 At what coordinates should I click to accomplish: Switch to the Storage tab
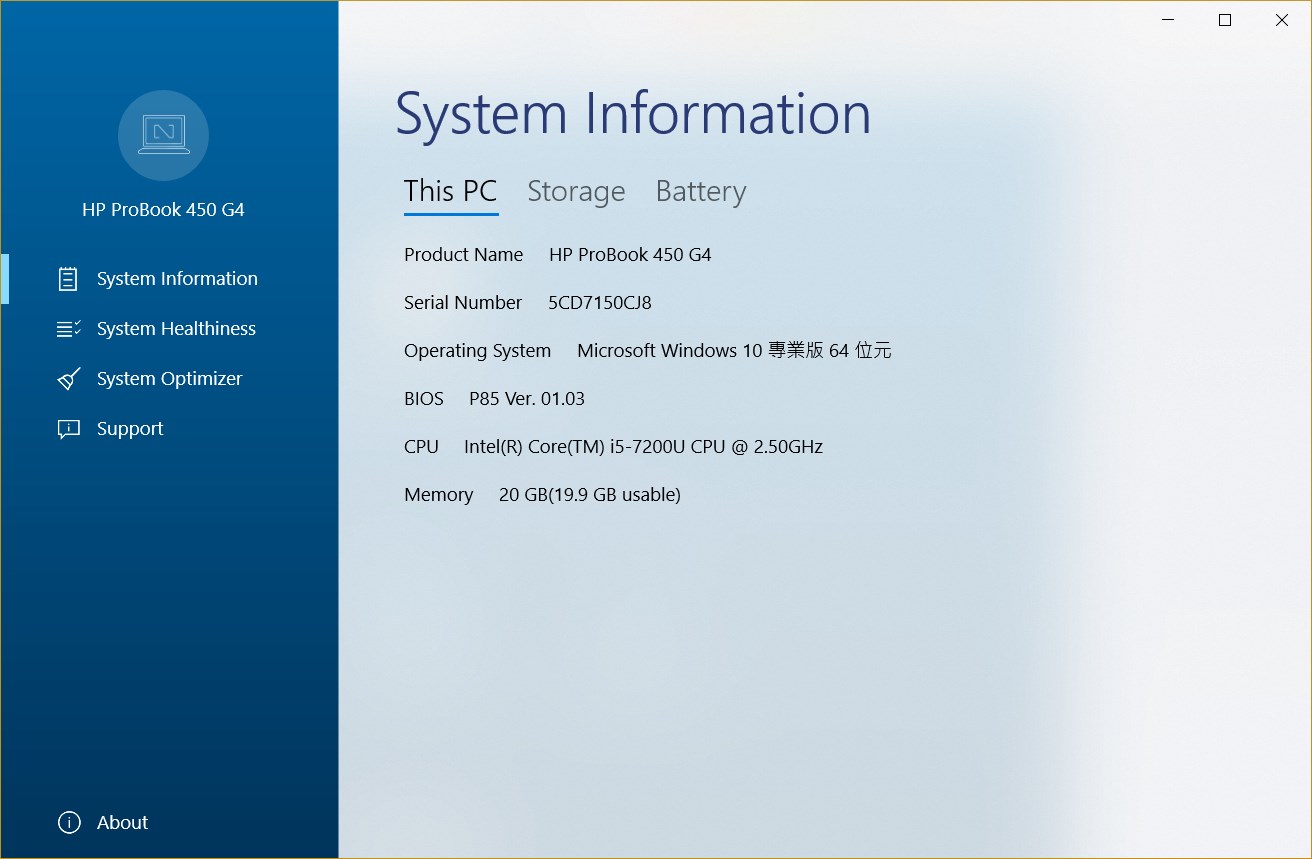576,191
